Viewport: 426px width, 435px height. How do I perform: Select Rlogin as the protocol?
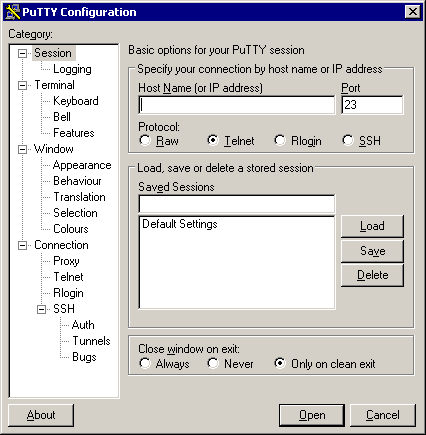280,140
